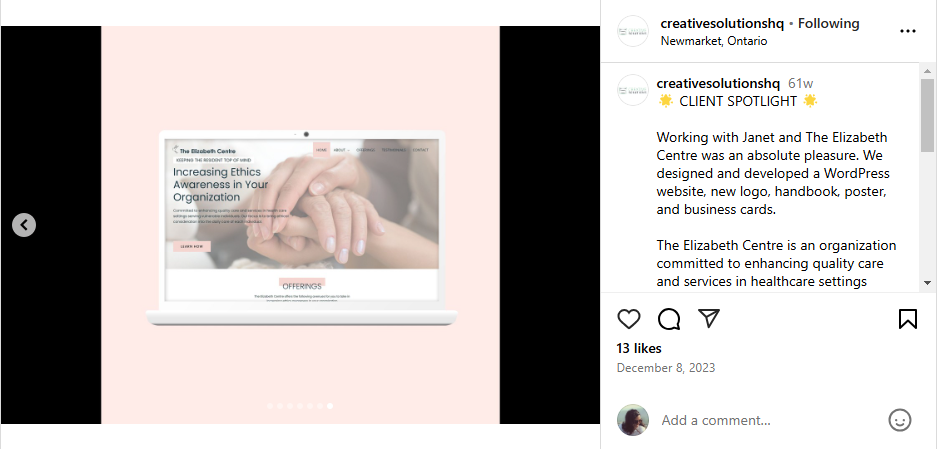The image size is (937, 449).
Task: View the 13 likes list
Action: (639, 348)
